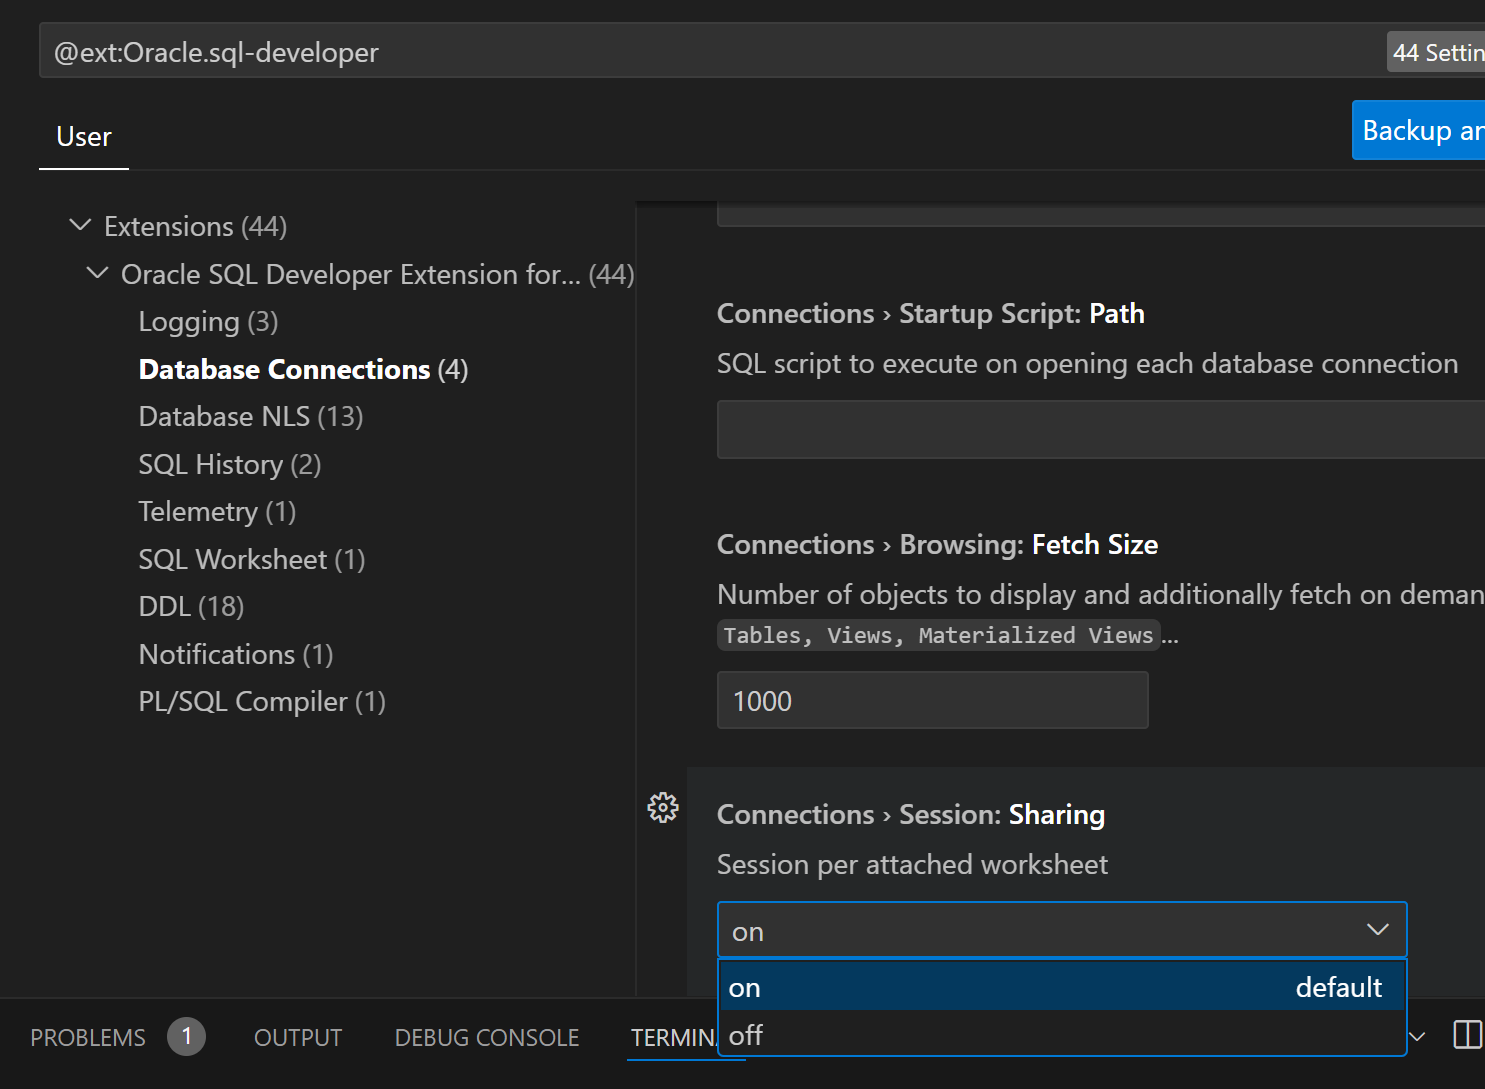Viewport: 1485px width, 1089px height.
Task: Select DDL (18) in settings tree
Action: point(191,606)
